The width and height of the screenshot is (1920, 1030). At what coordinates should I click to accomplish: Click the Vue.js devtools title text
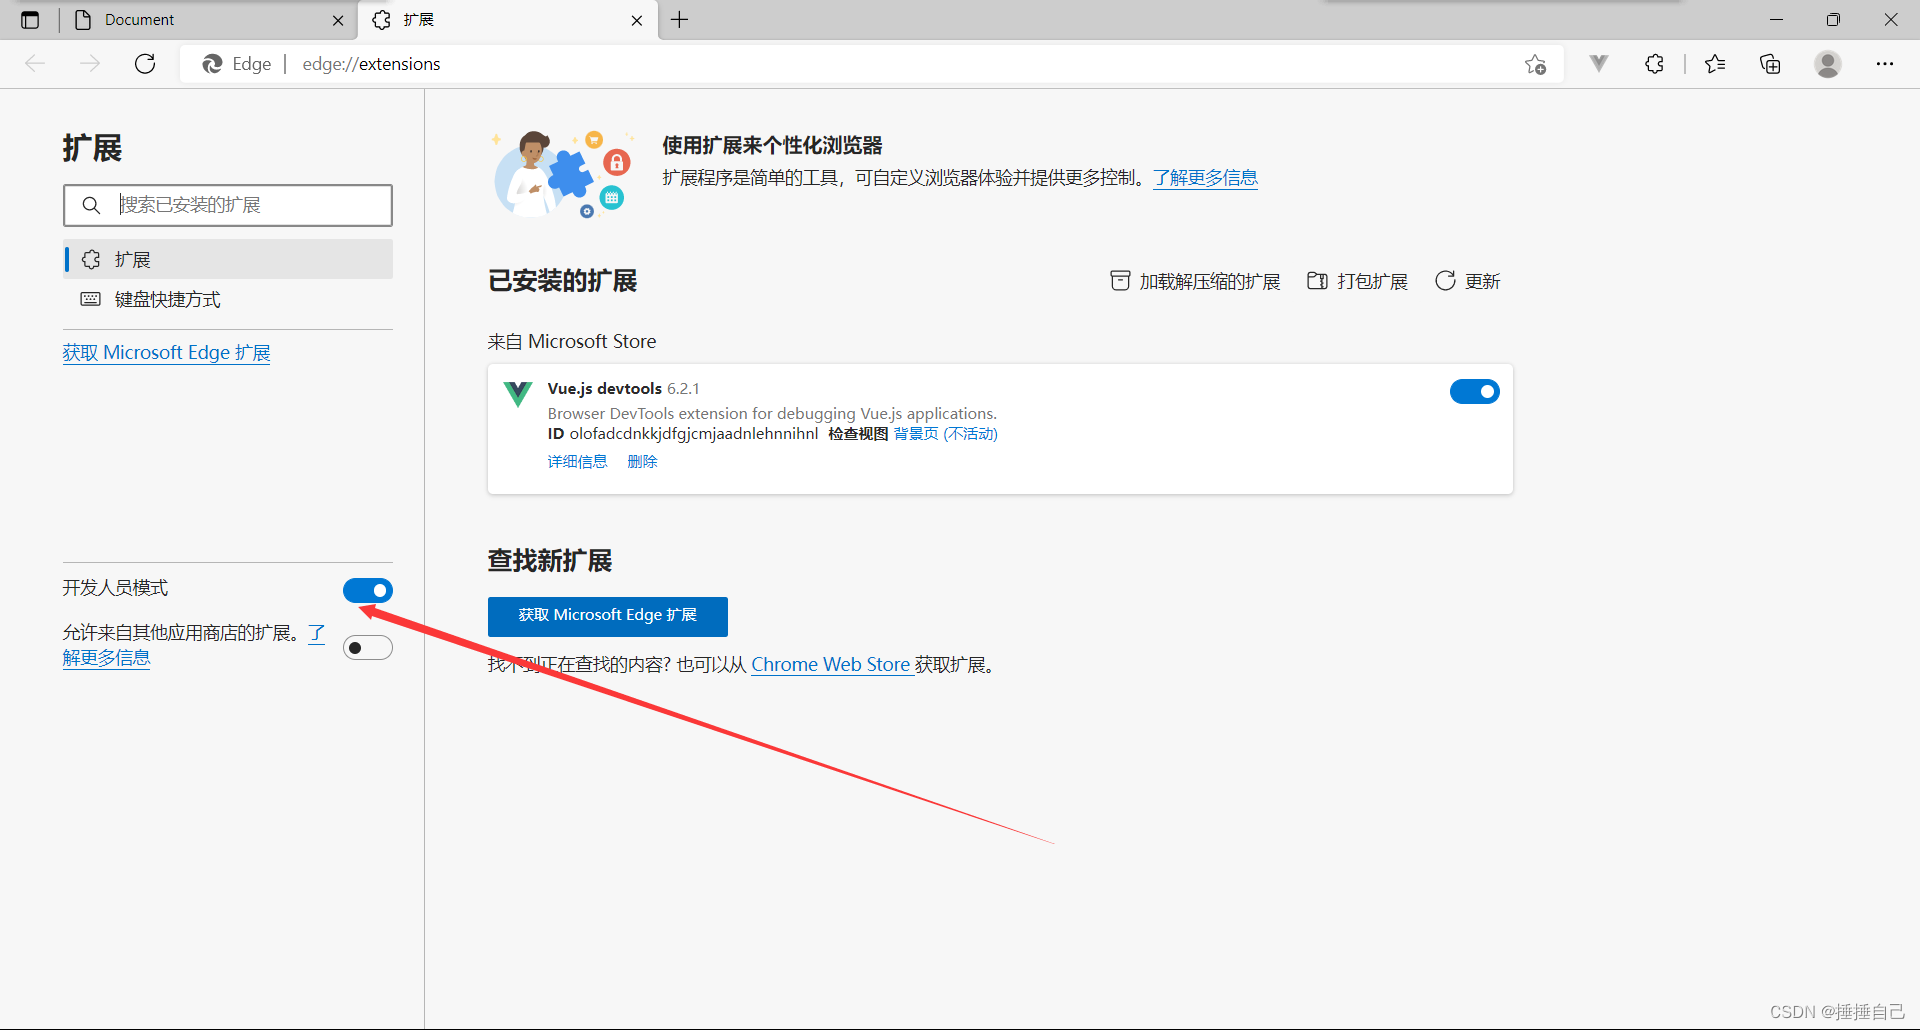605,388
